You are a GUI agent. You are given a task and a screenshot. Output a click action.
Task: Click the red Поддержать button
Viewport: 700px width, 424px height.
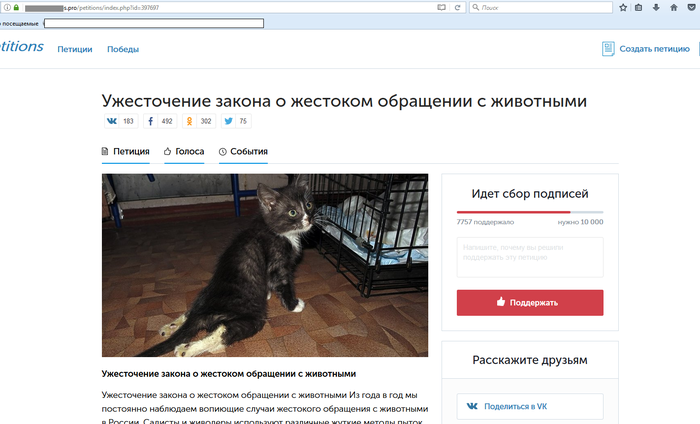pyautogui.click(x=530, y=303)
